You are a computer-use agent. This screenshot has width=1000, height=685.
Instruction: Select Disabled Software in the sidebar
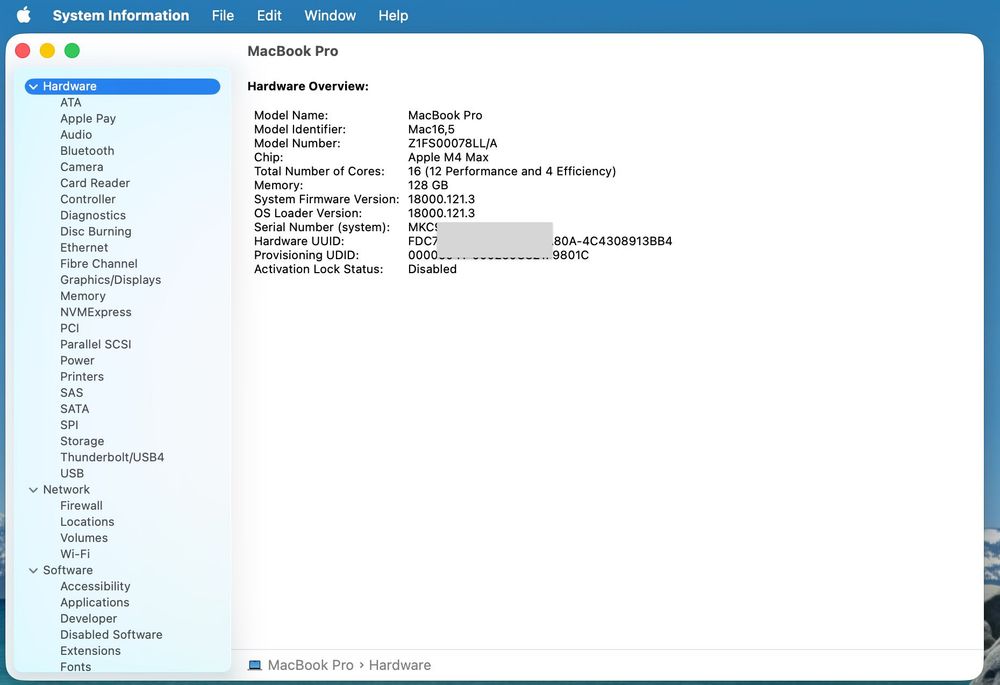tap(112, 635)
